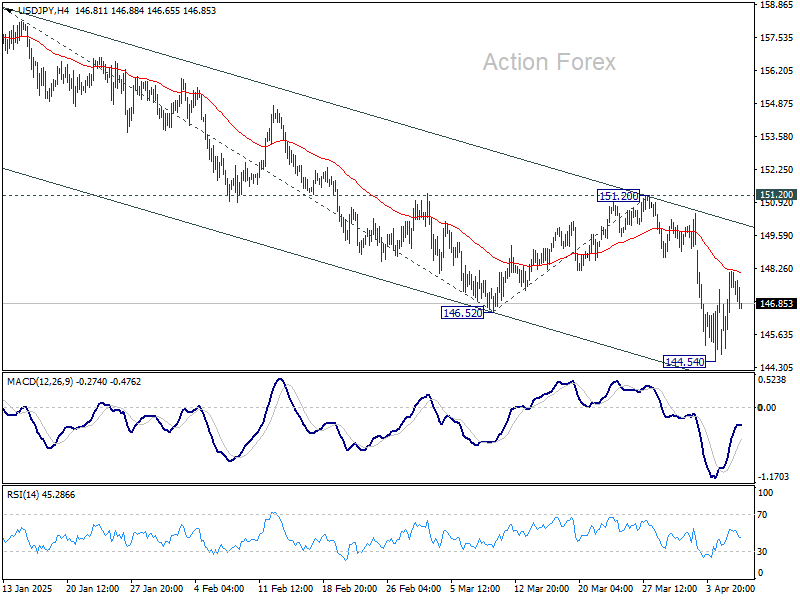Click the 145.635 price axis value
800x600 pixels.
click(x=776, y=335)
